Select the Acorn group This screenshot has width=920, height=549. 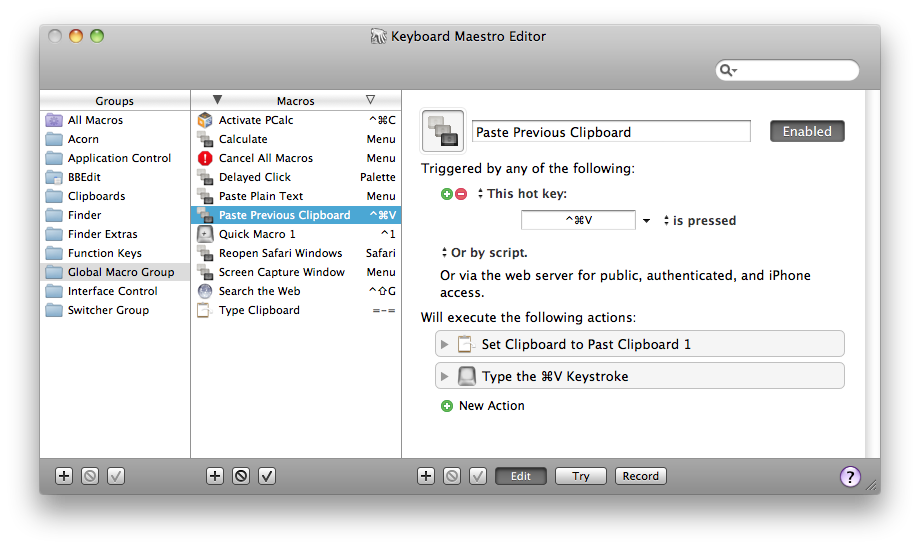[x=114, y=140]
